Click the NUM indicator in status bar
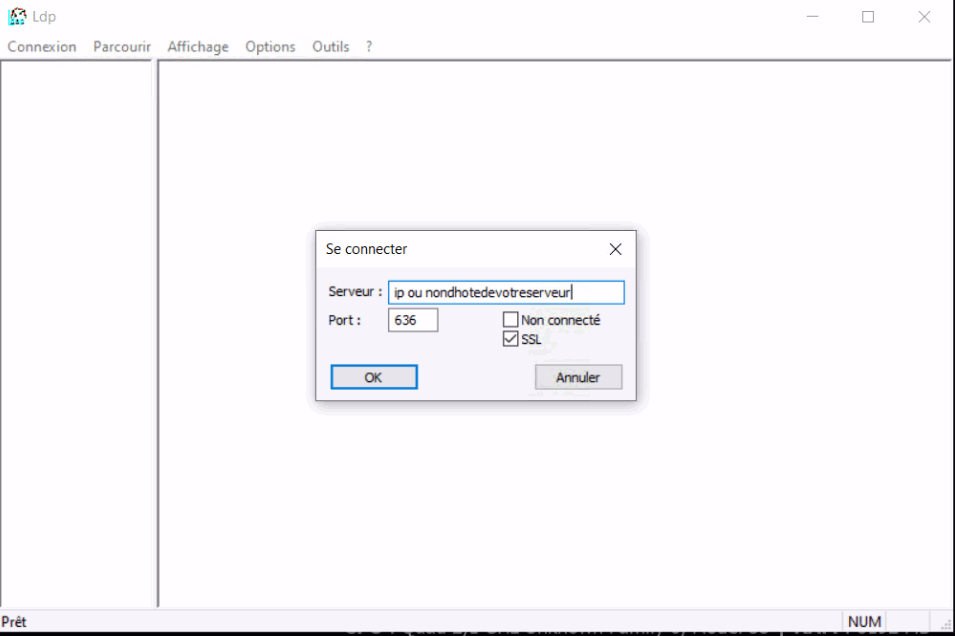The height and width of the screenshot is (636, 955). click(864, 622)
